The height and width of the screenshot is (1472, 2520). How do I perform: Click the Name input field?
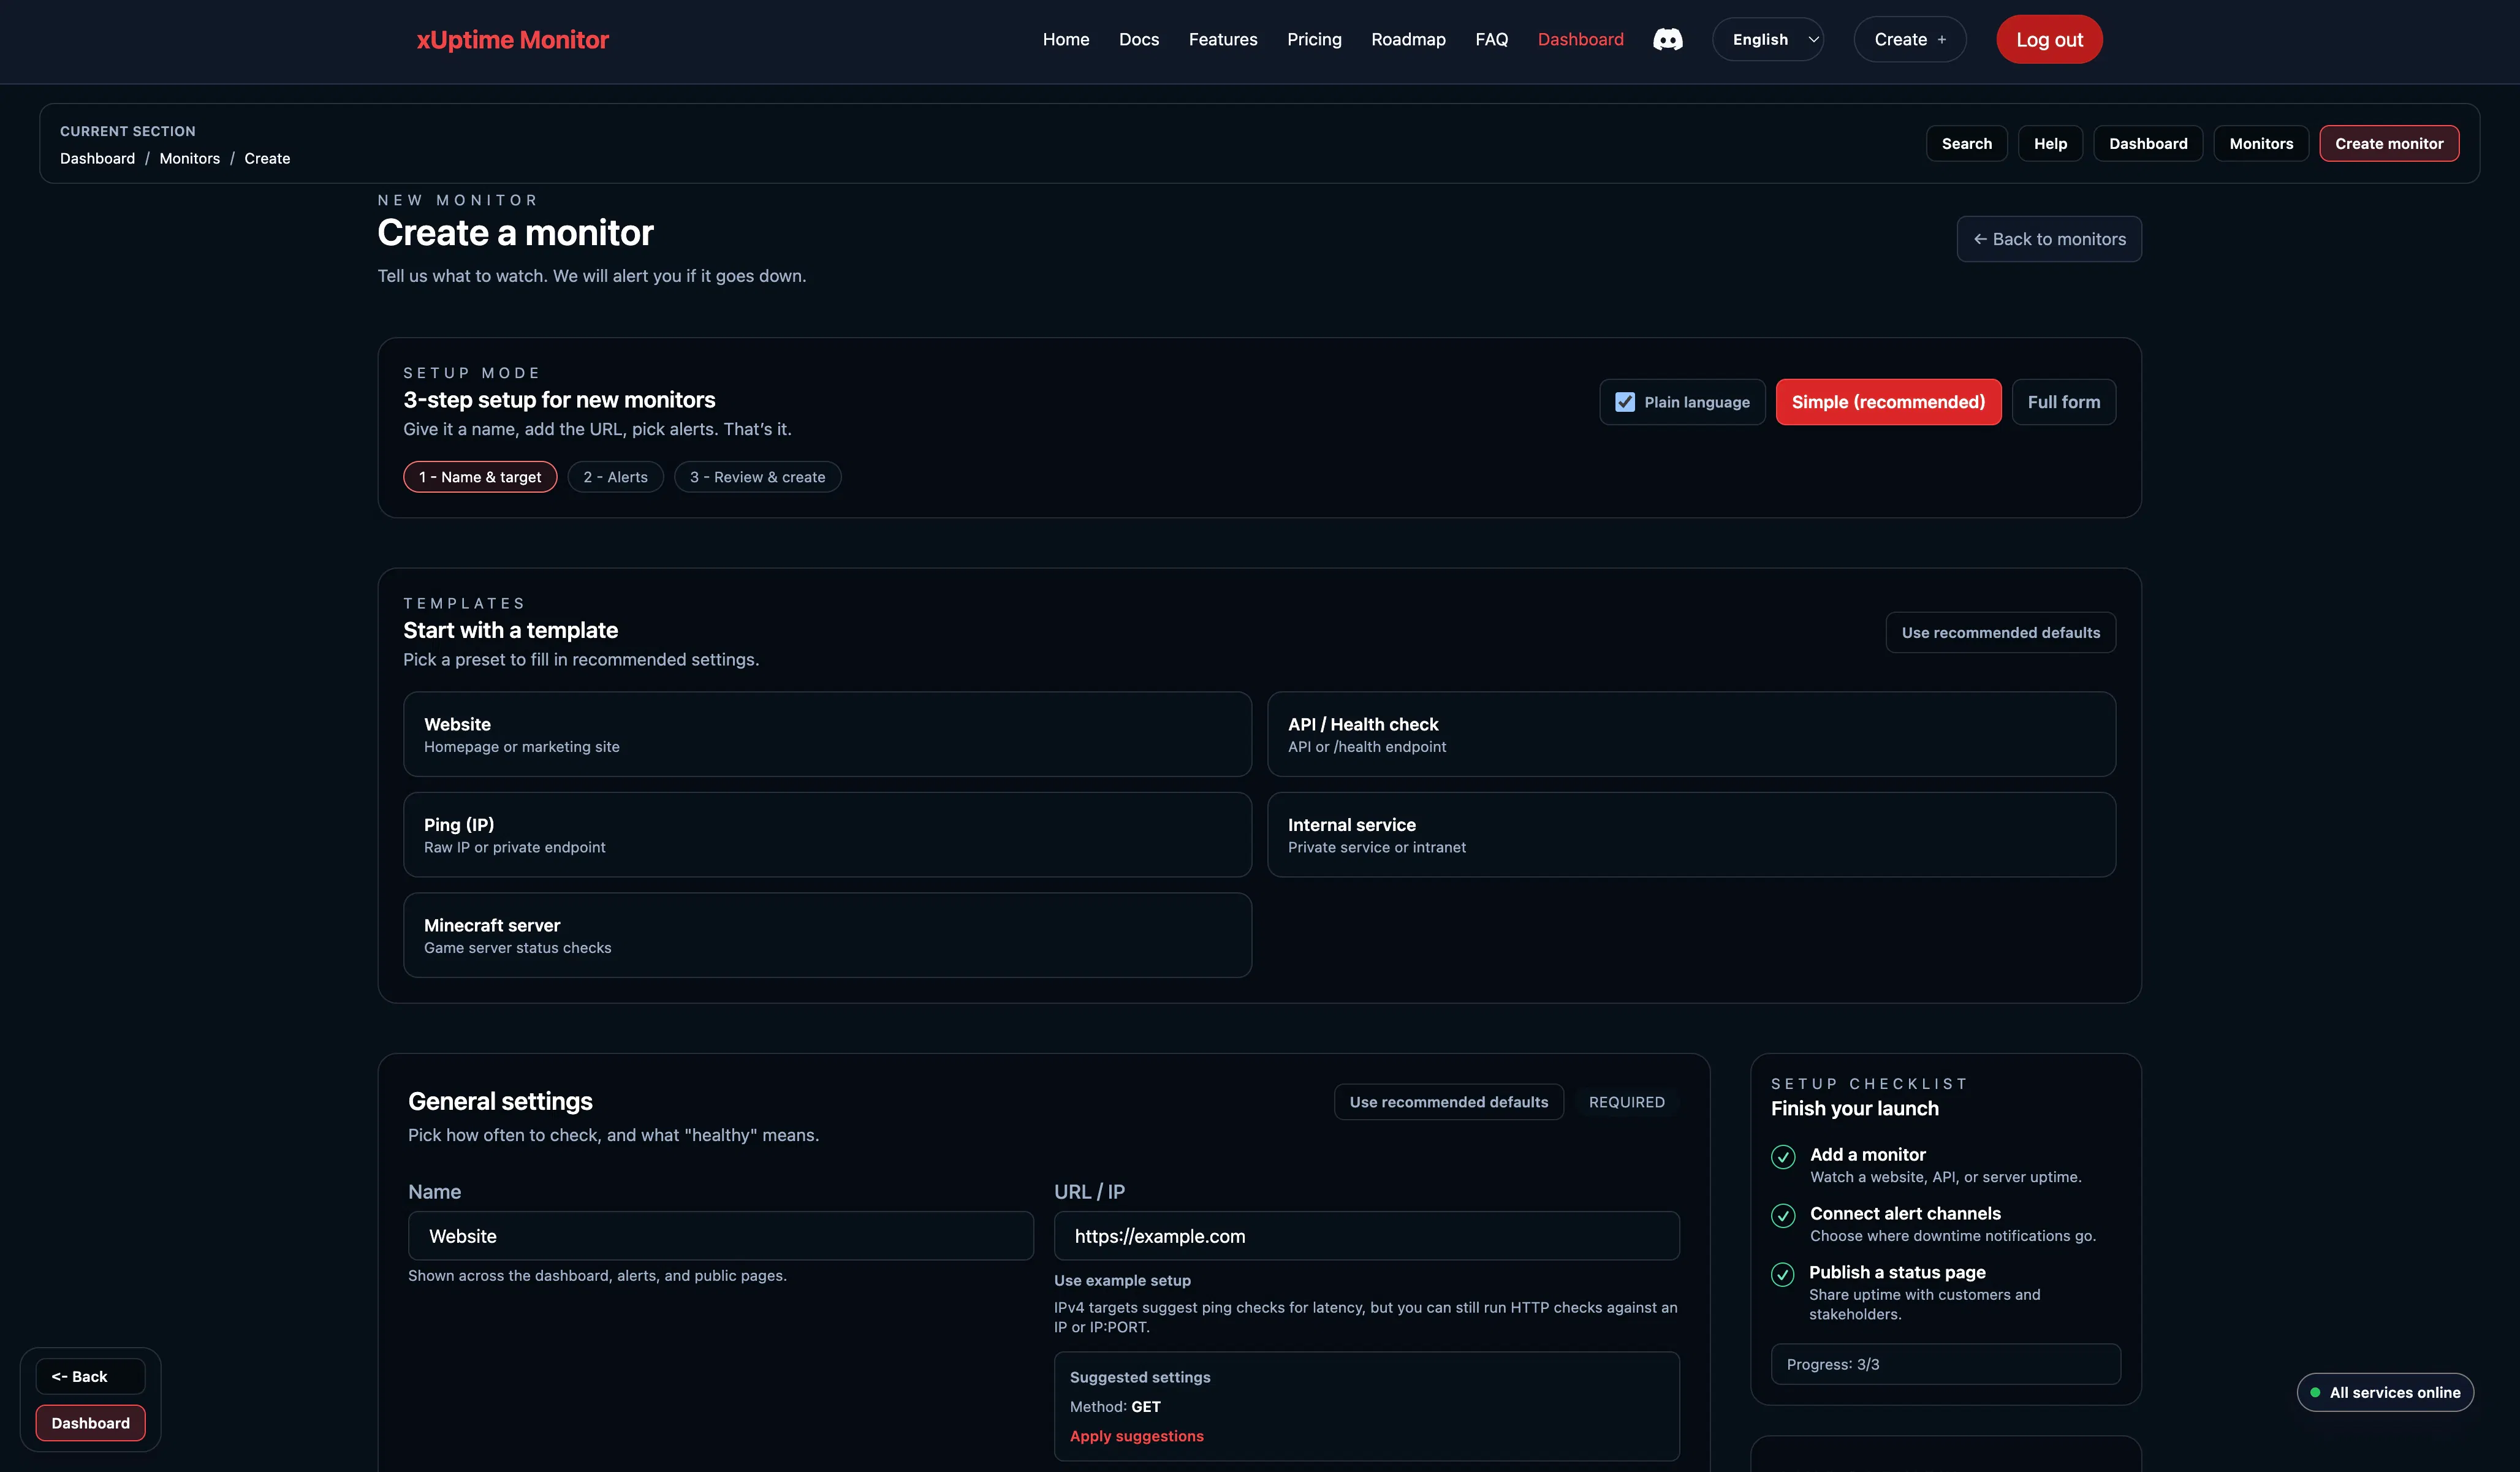720,1236
